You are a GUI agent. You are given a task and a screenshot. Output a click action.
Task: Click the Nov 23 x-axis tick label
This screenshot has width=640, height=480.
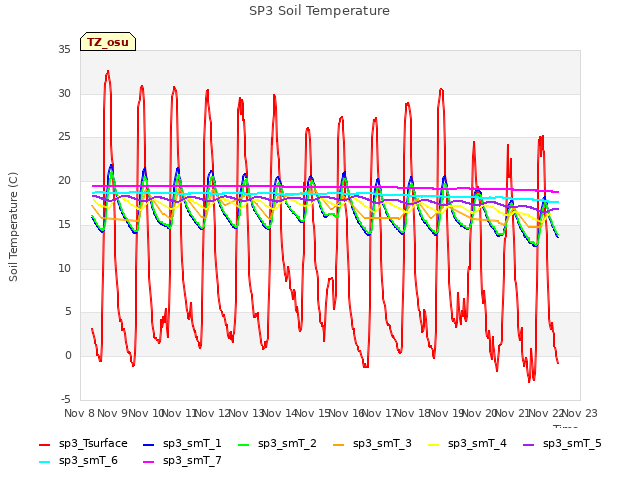[x=580, y=413]
